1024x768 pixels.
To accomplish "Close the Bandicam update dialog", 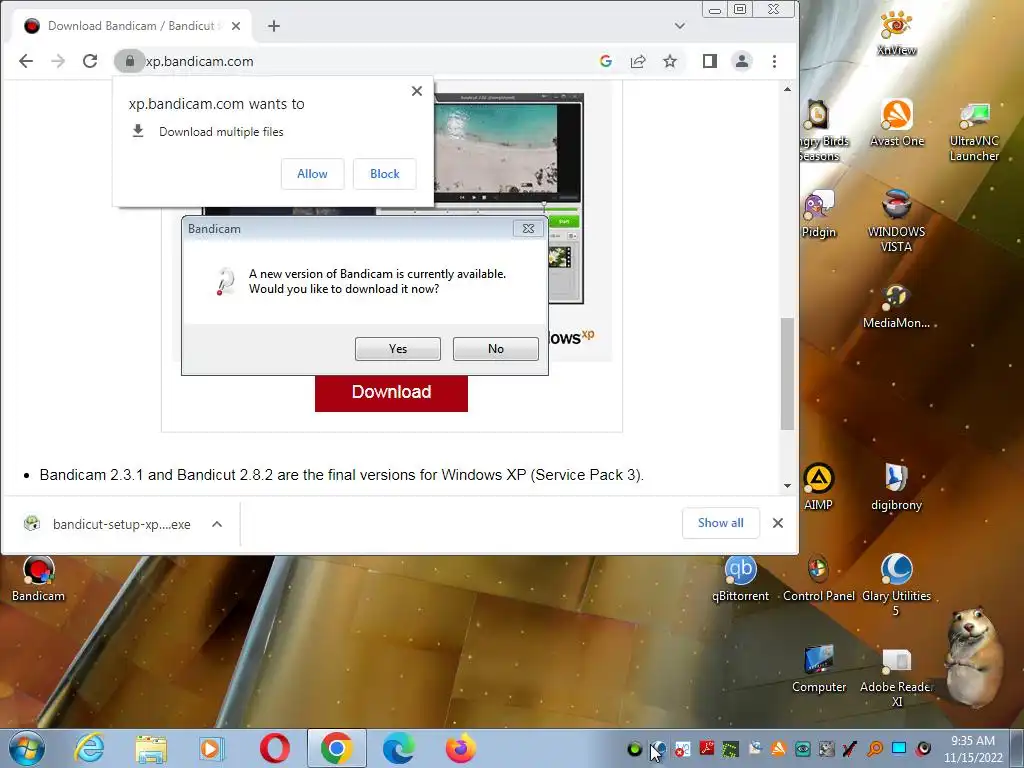I will [528, 229].
